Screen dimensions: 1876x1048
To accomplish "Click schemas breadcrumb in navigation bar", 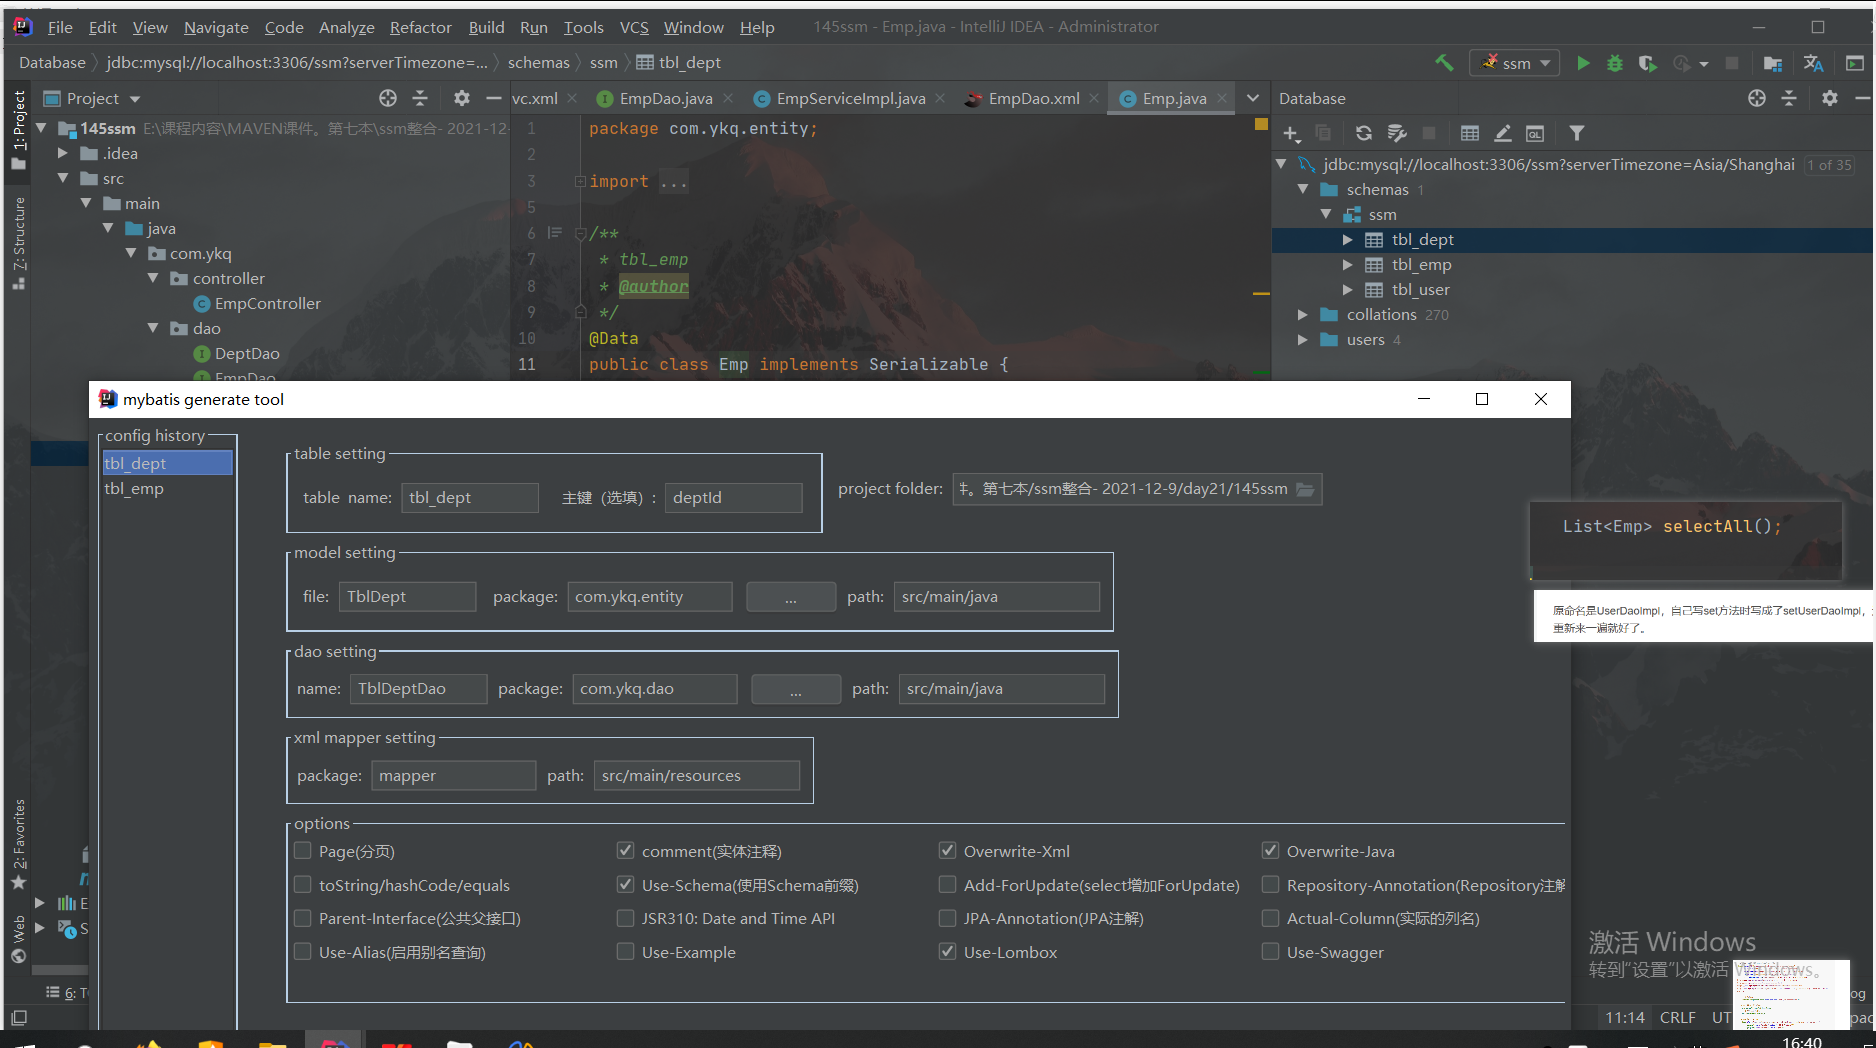I will (538, 63).
